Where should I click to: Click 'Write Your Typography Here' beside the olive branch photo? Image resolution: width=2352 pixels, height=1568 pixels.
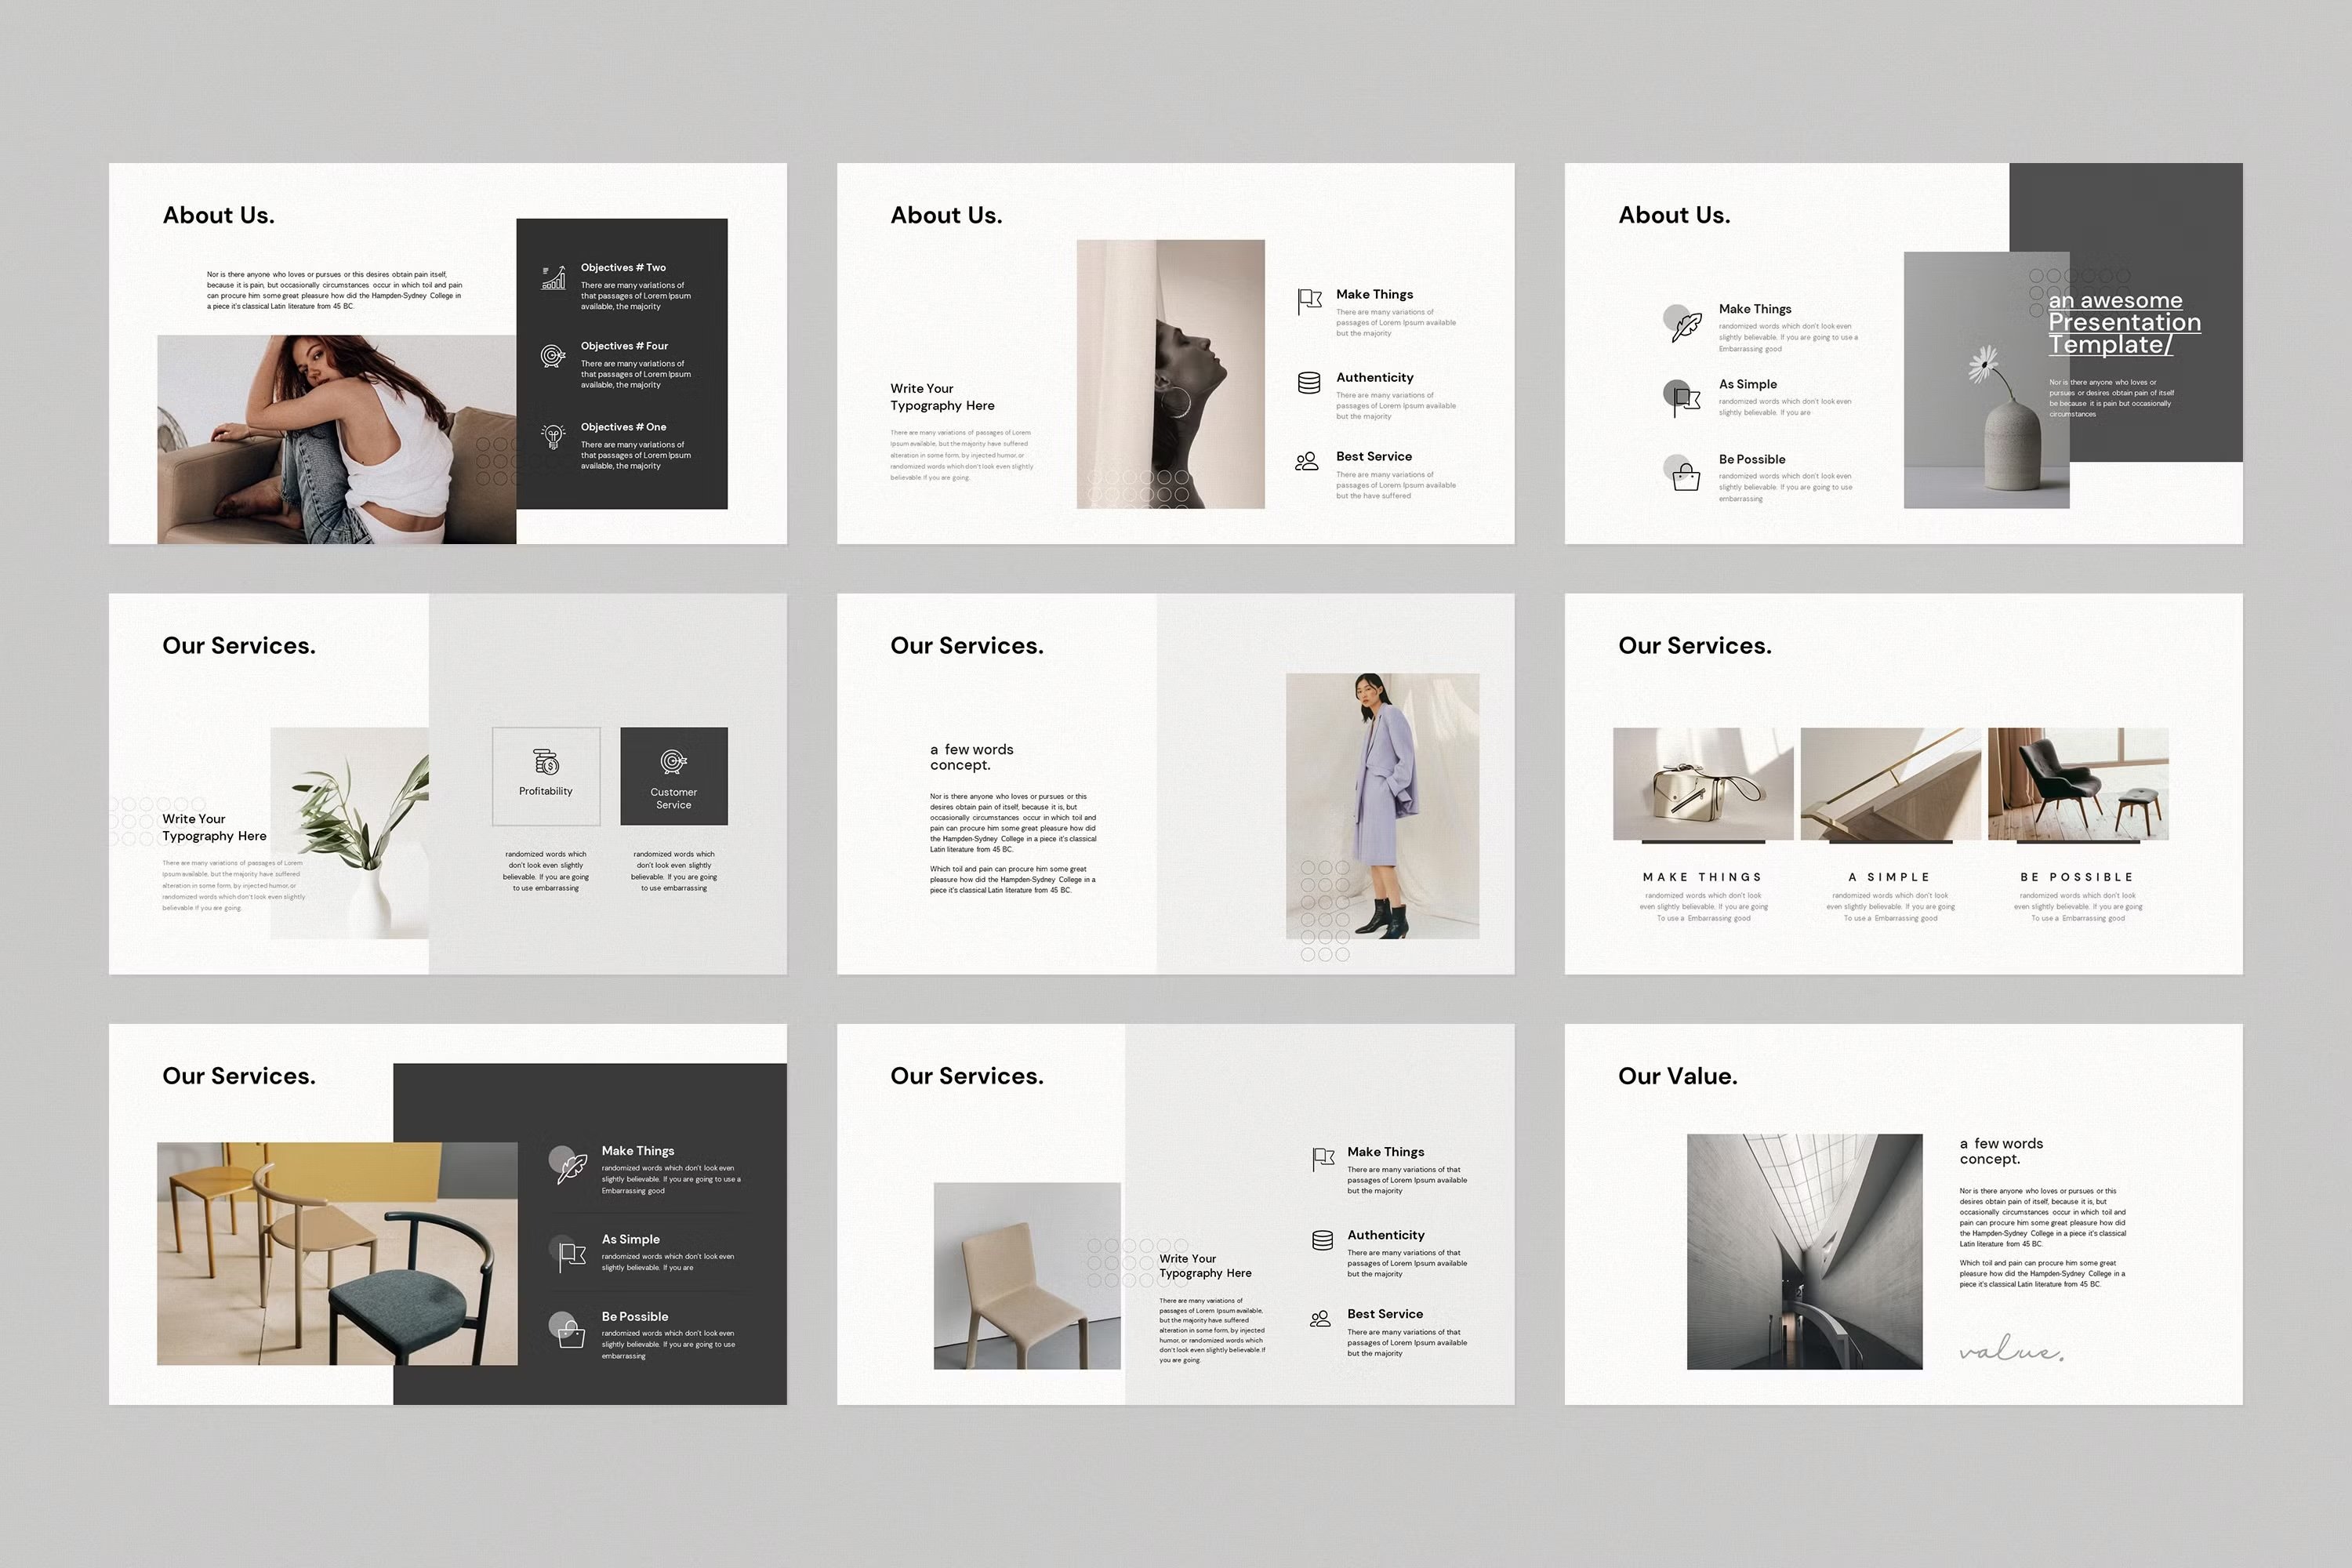click(214, 827)
